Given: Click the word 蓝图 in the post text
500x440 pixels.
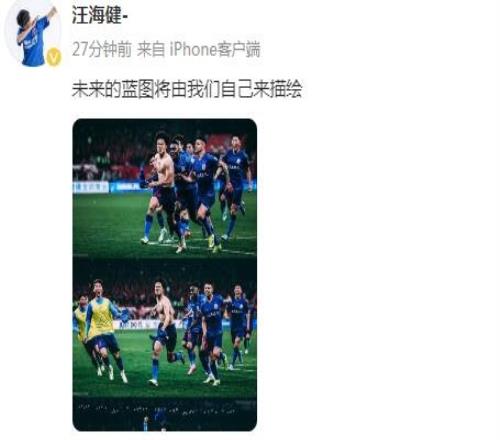Looking at the screenshot, I should pyautogui.click(x=137, y=89).
